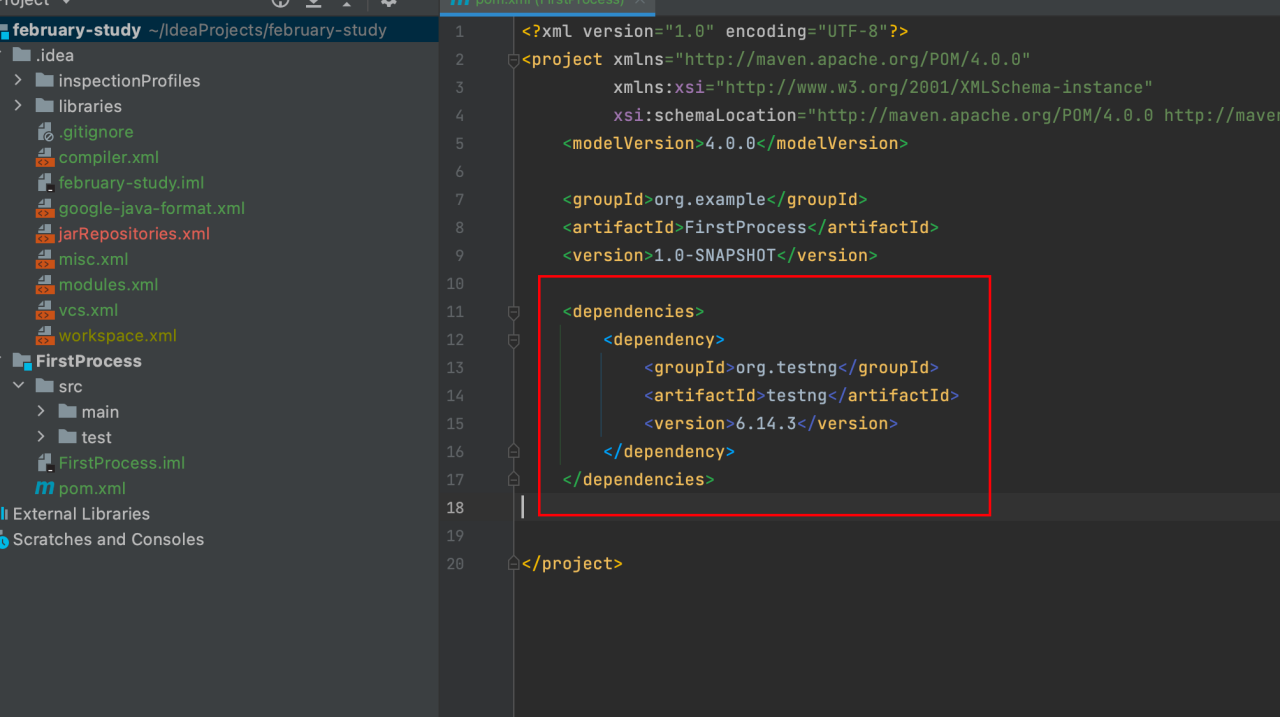
Task: Select workspace.xml in the project tree
Action: coord(117,336)
